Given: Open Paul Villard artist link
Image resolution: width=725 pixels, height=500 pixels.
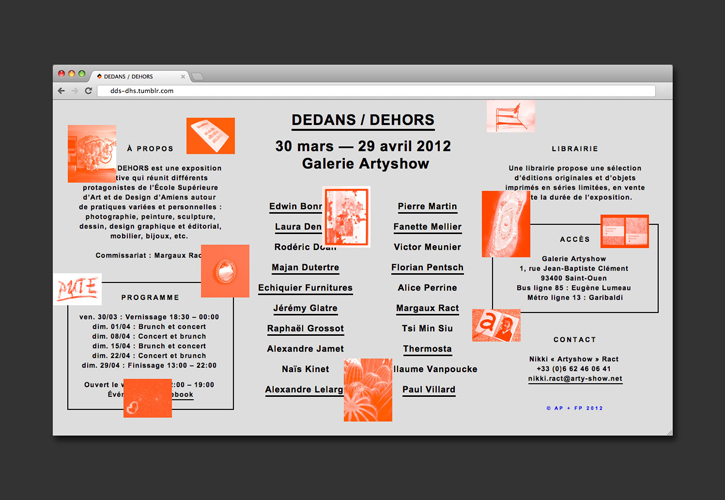Looking at the screenshot, I should [429, 390].
